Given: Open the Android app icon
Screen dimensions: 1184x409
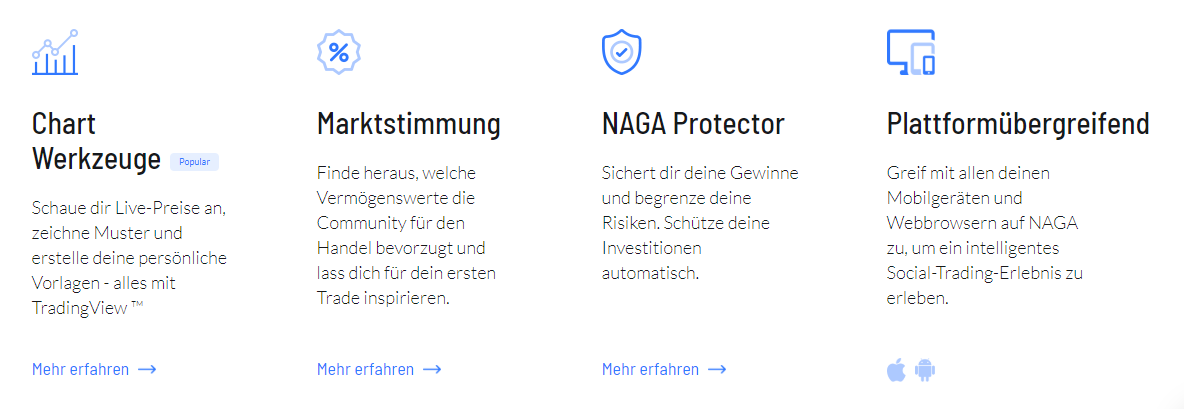Looking at the screenshot, I should click(x=925, y=371).
